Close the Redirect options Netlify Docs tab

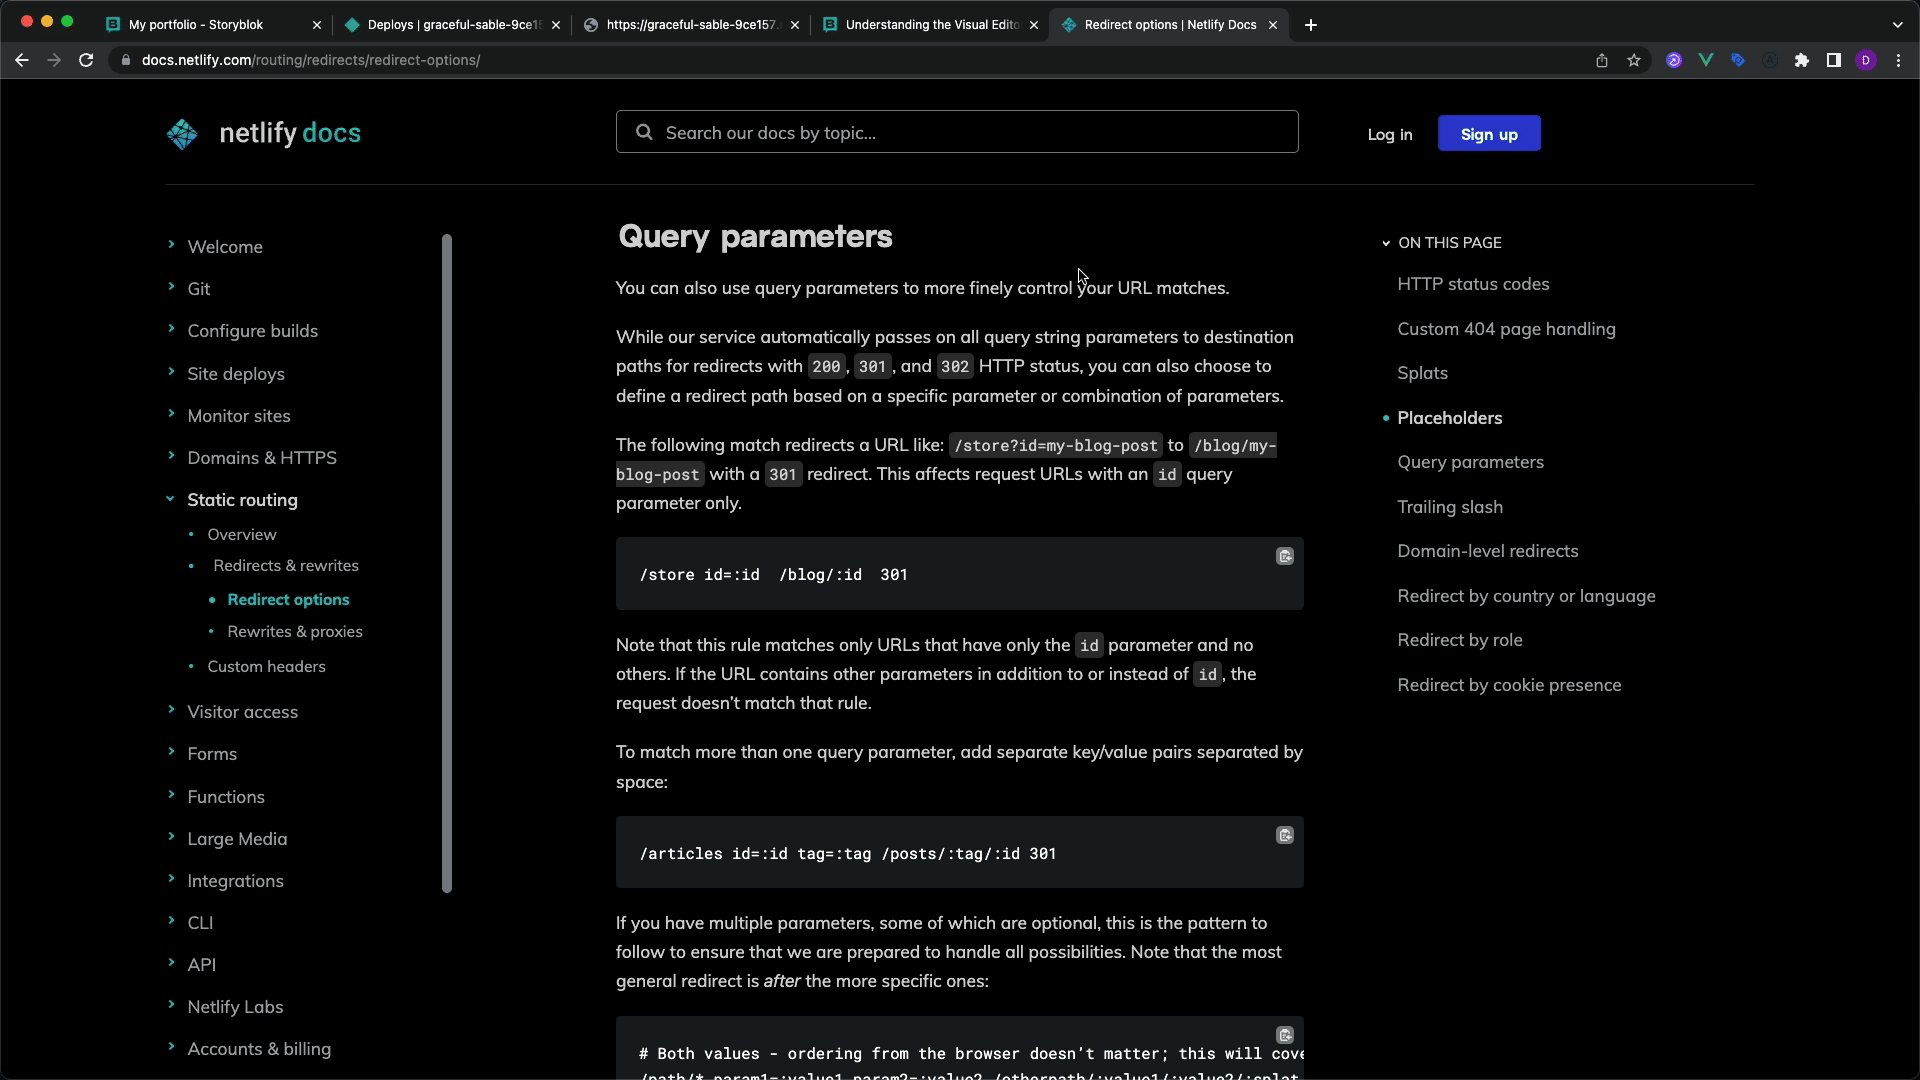pos(1273,25)
